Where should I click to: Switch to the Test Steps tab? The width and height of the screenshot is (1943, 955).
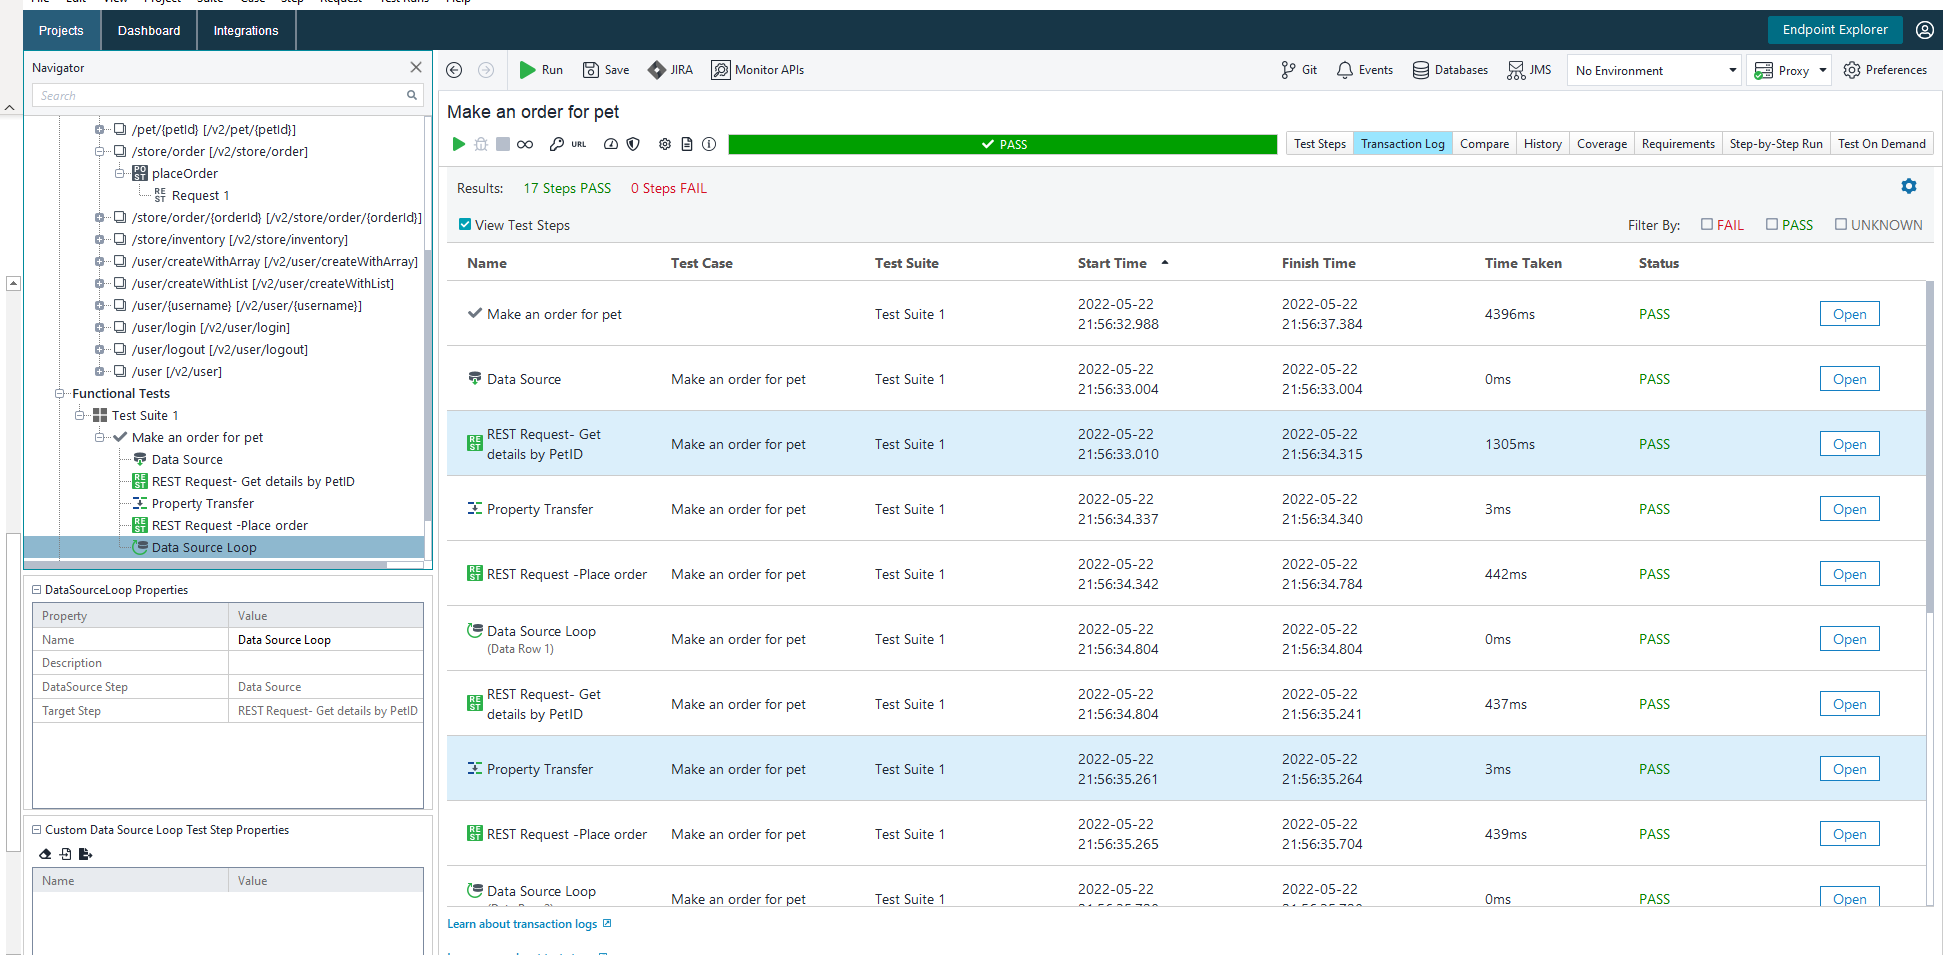(1319, 144)
